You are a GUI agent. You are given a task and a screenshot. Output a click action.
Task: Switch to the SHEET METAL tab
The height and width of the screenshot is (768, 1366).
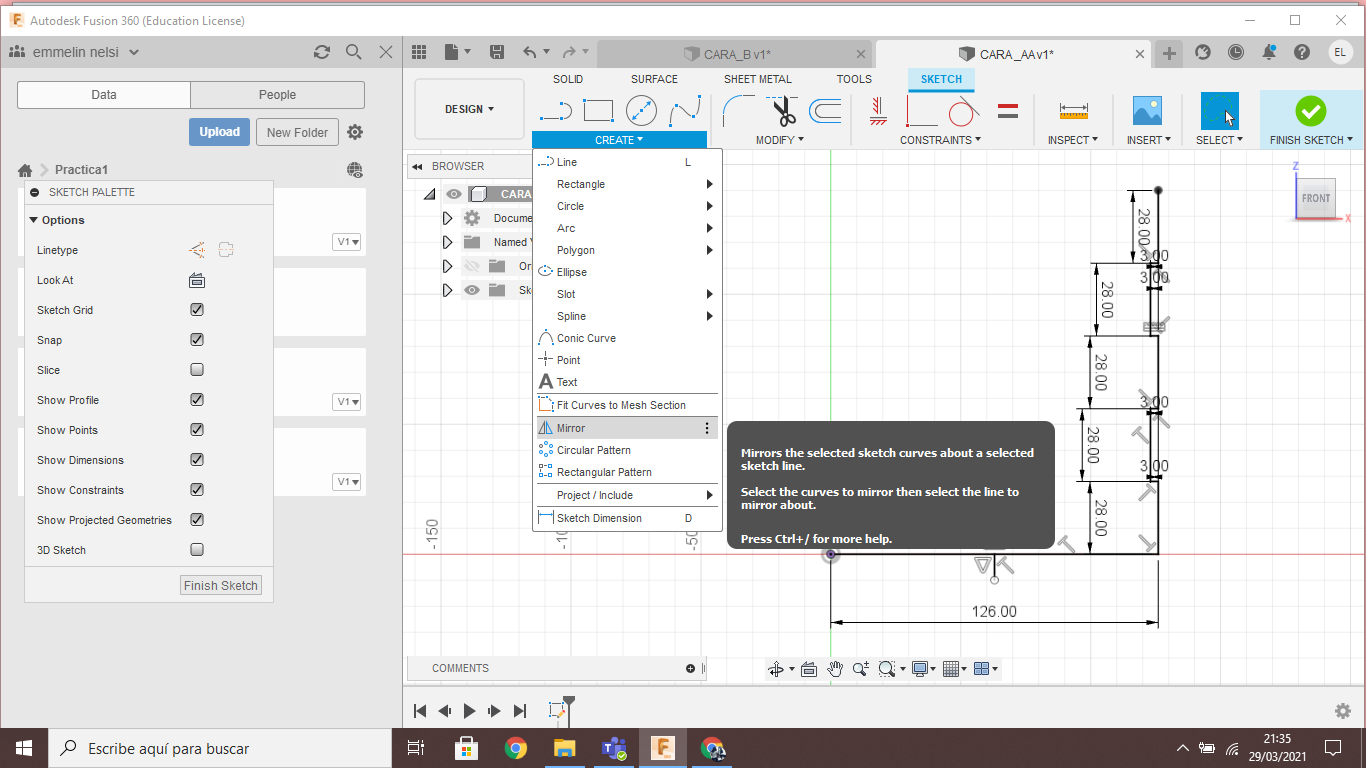(x=757, y=79)
